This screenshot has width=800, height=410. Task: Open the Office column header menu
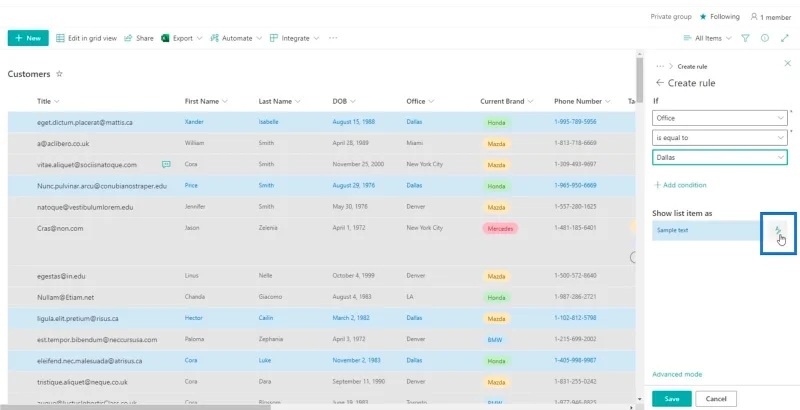click(420, 101)
